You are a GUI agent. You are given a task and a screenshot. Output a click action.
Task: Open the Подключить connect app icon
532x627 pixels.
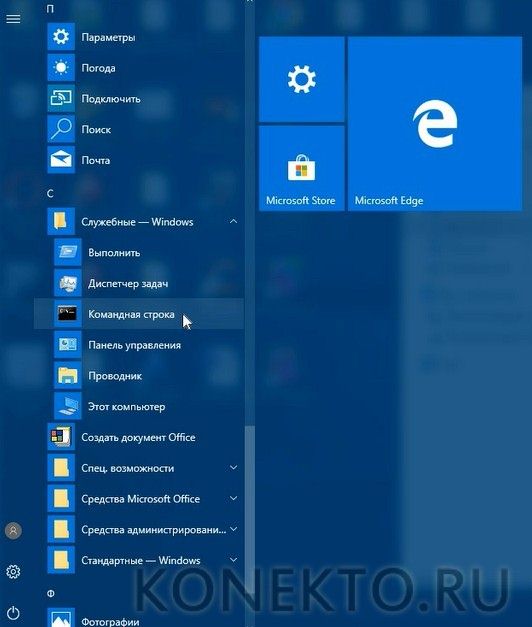[x=61, y=98]
